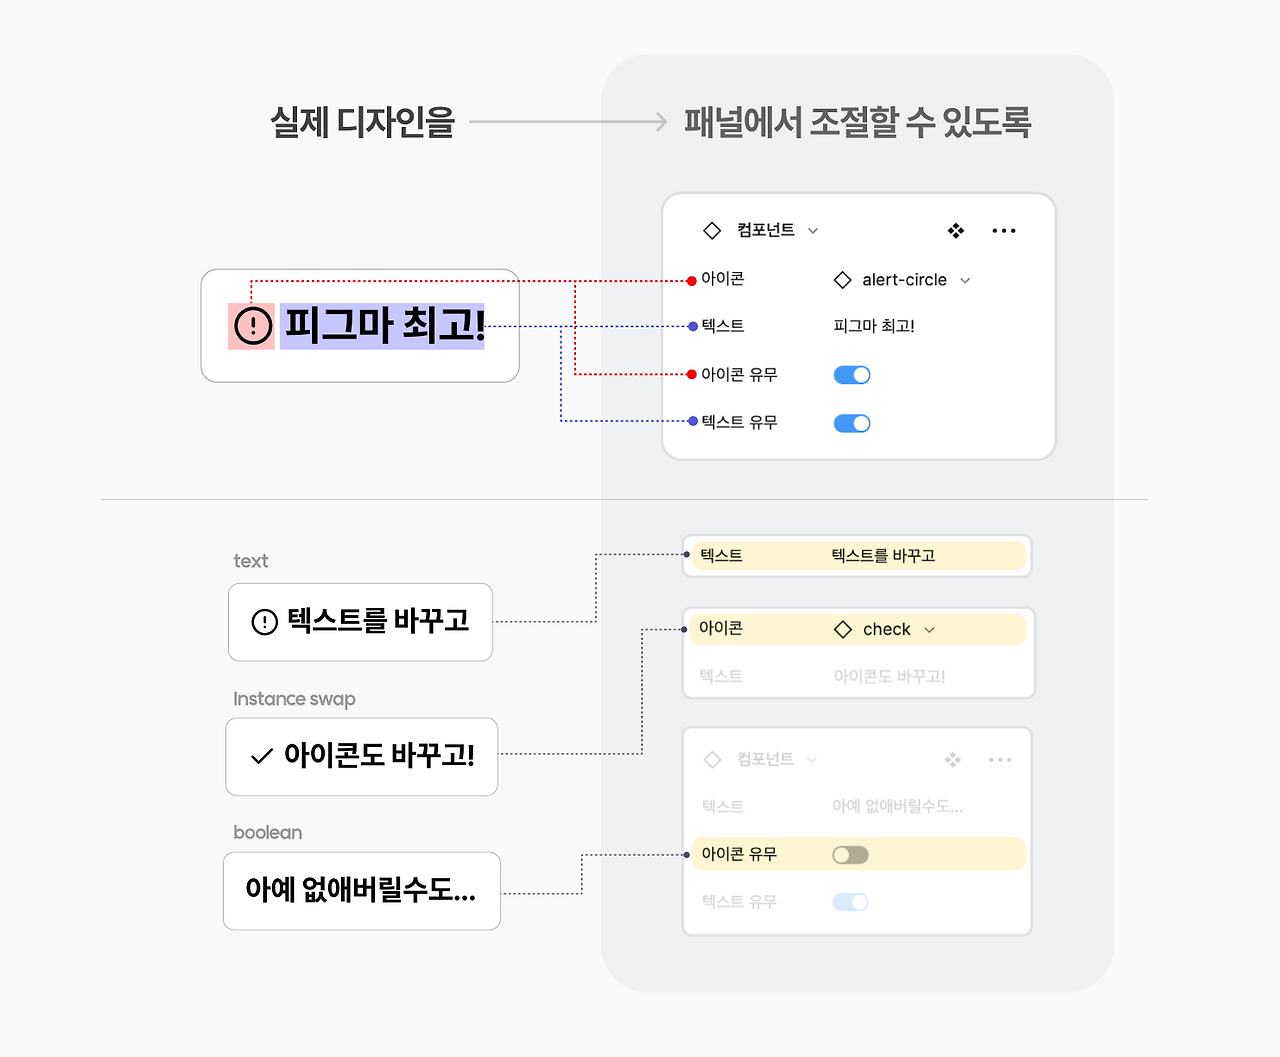Click the check value label

point(887,629)
